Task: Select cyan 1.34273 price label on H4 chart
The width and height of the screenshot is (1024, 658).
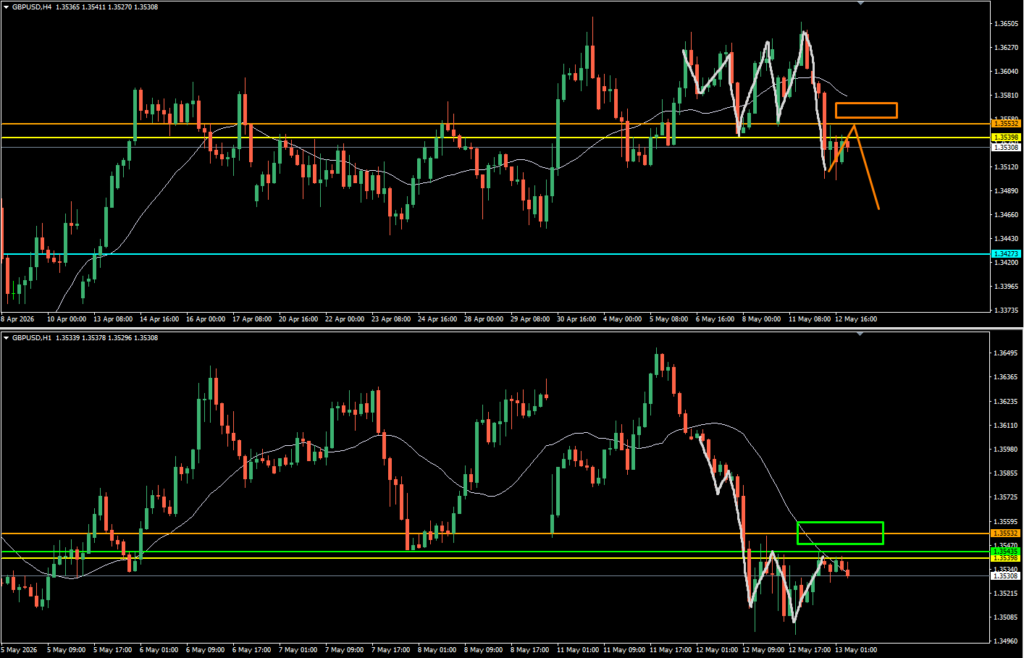Action: (x=1006, y=253)
